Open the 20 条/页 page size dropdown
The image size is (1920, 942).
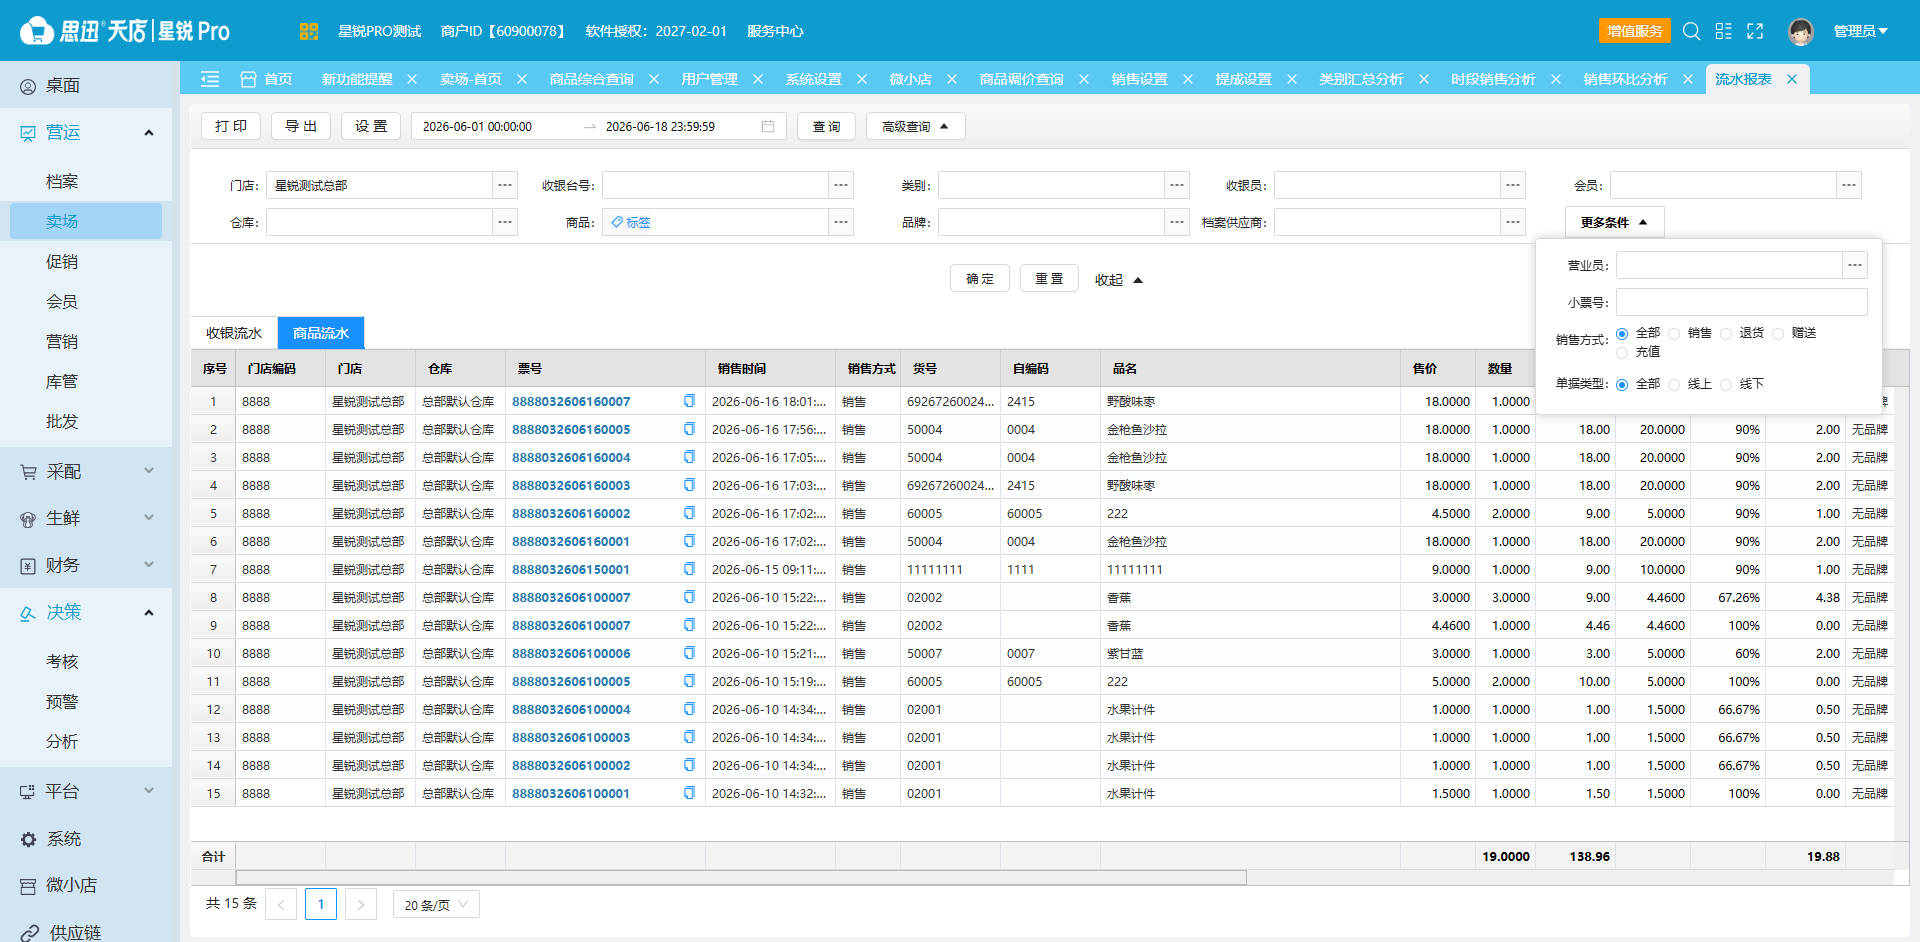coord(436,904)
